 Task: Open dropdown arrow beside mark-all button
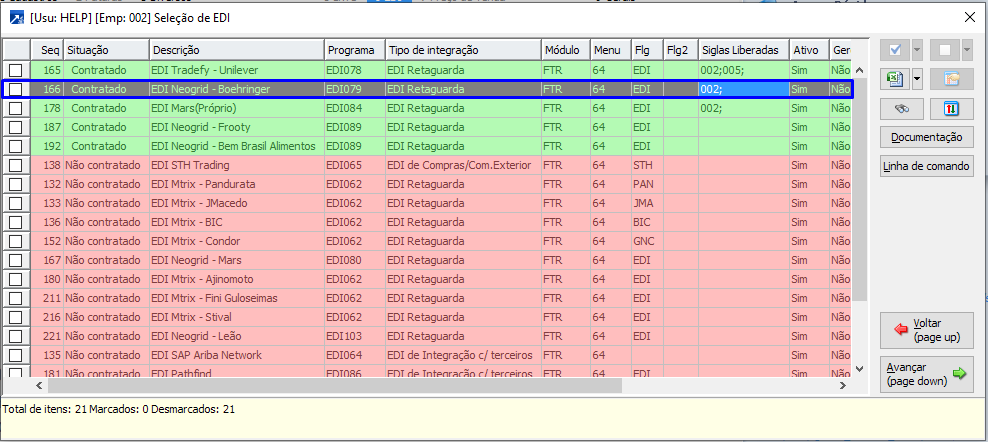[917, 50]
